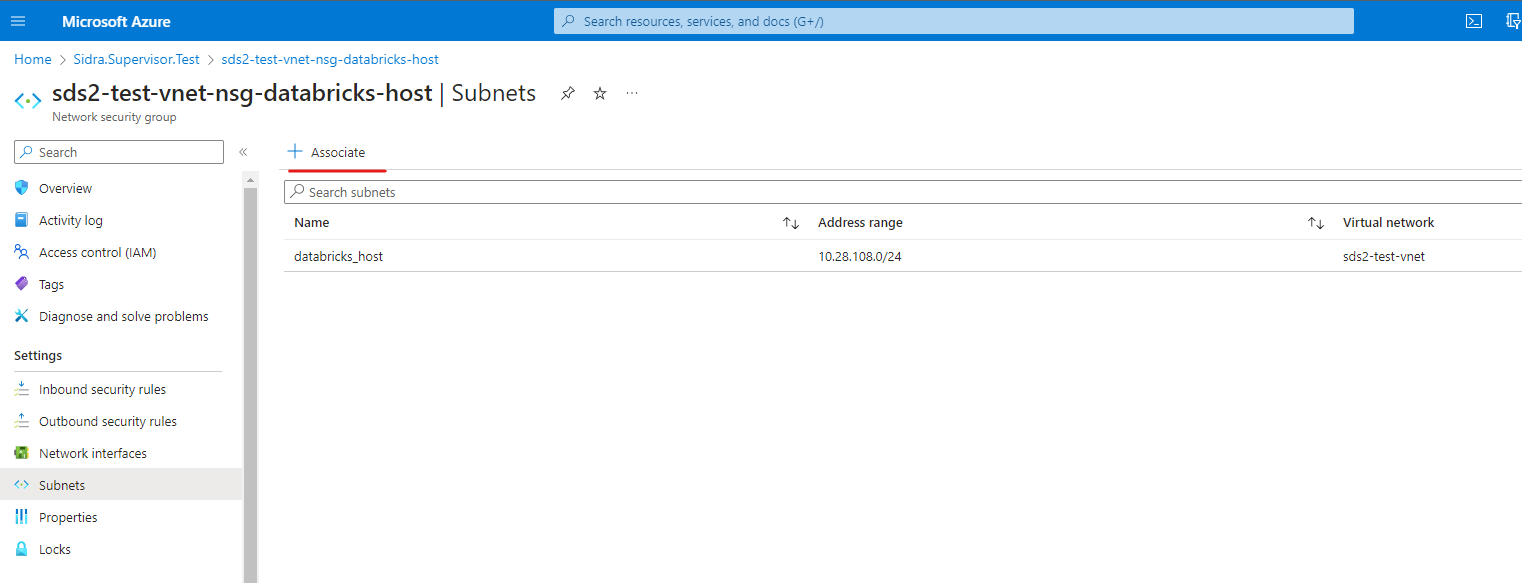Open Diagnose and solve problems
Viewport: 1522px width, 583px height.
tap(123, 316)
